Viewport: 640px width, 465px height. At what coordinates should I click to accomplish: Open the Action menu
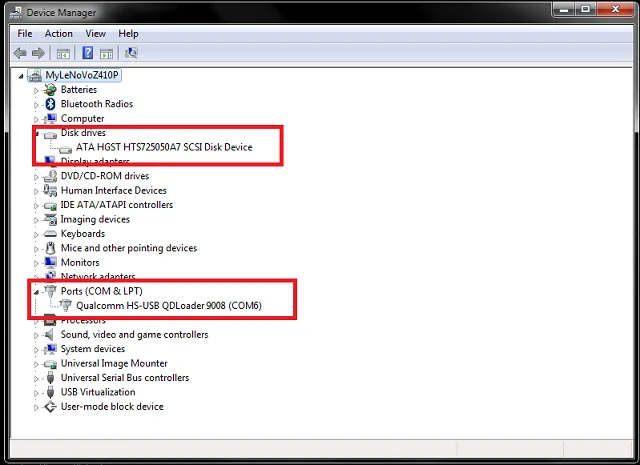pos(59,33)
